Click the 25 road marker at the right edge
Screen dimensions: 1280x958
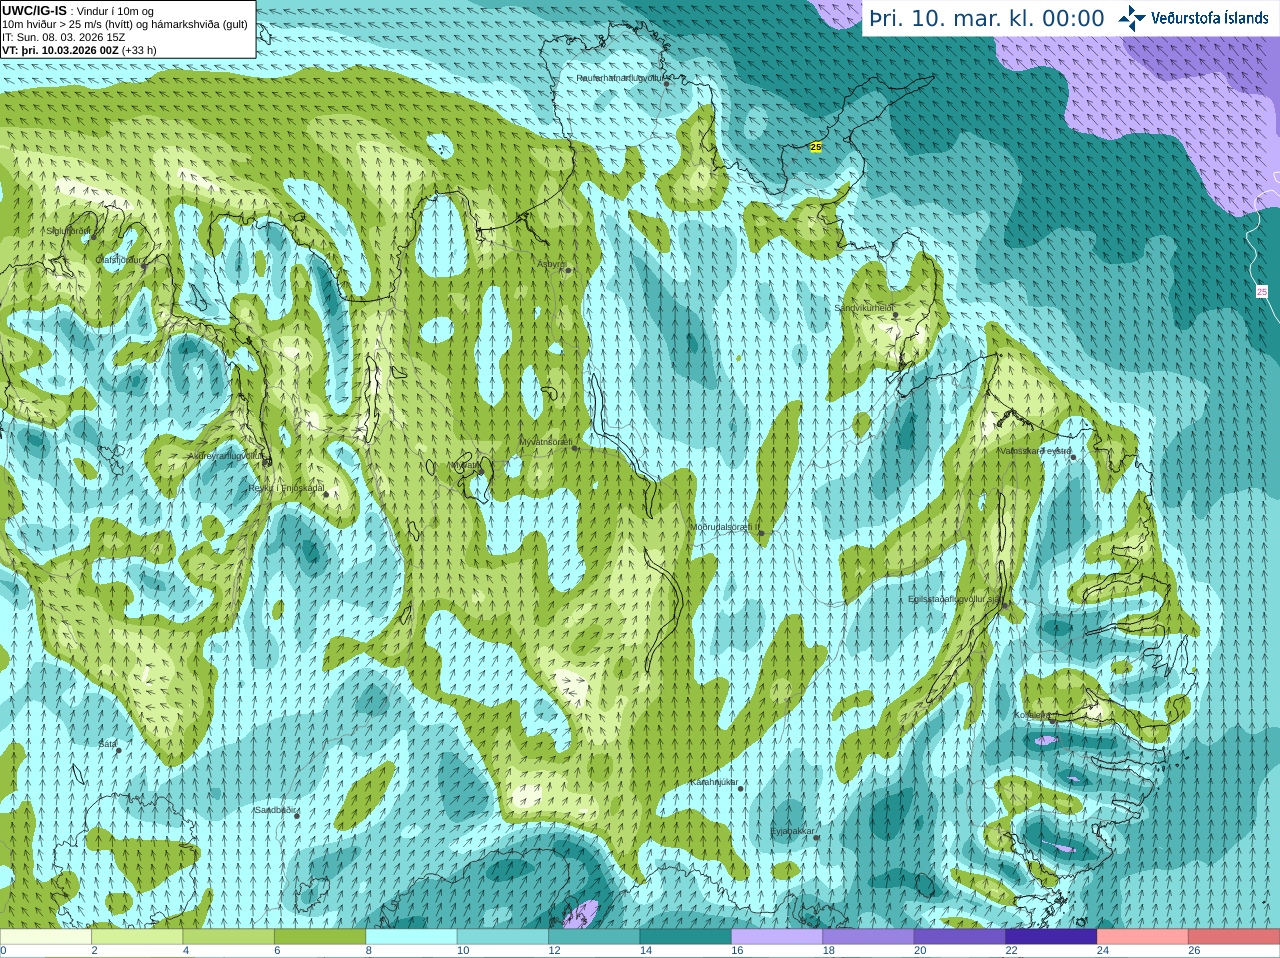point(1262,291)
